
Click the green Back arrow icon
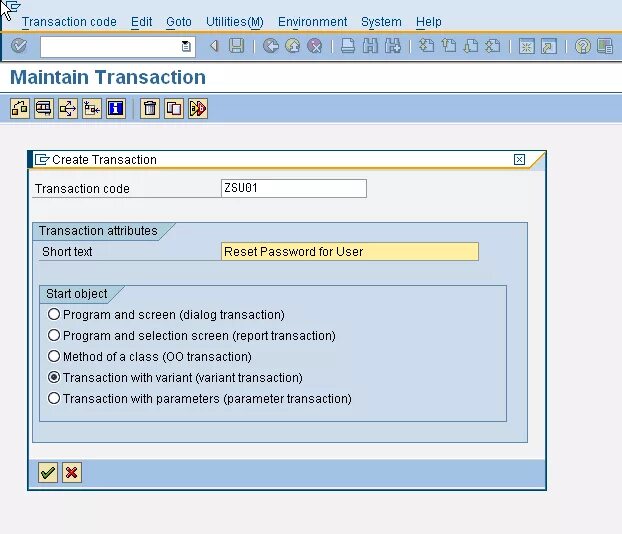coord(271,46)
